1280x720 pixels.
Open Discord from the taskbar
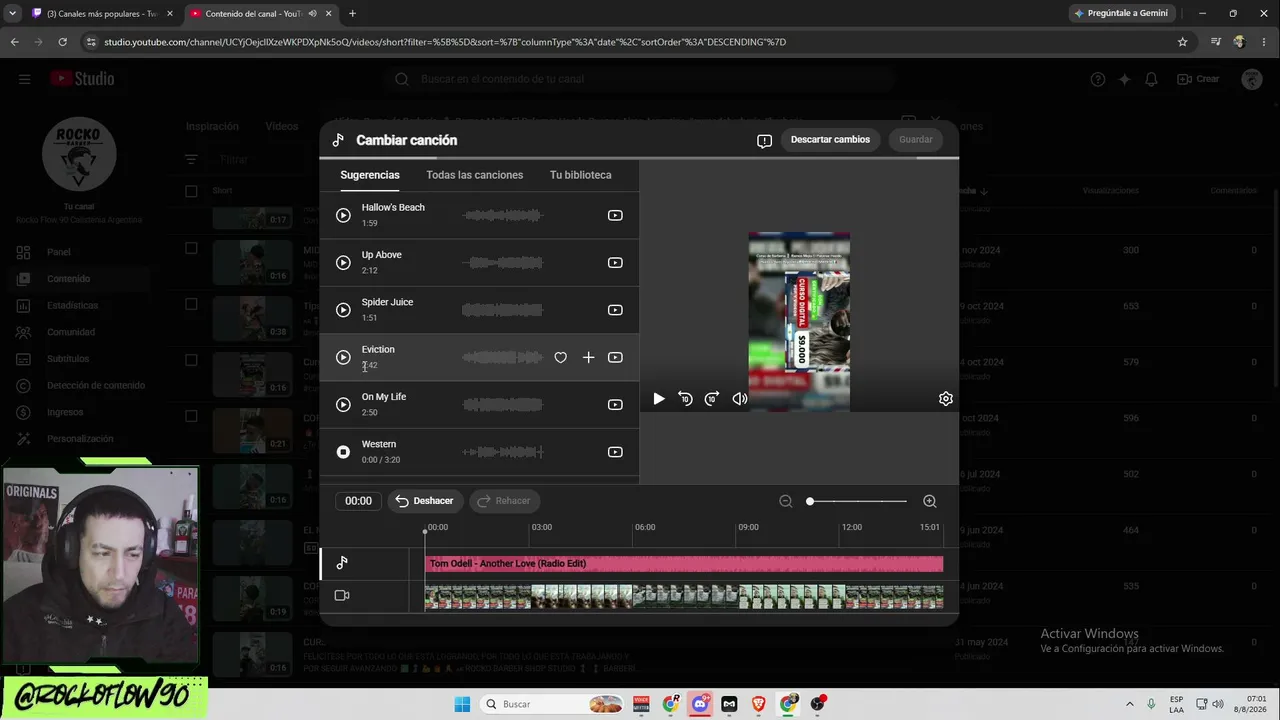click(700, 704)
